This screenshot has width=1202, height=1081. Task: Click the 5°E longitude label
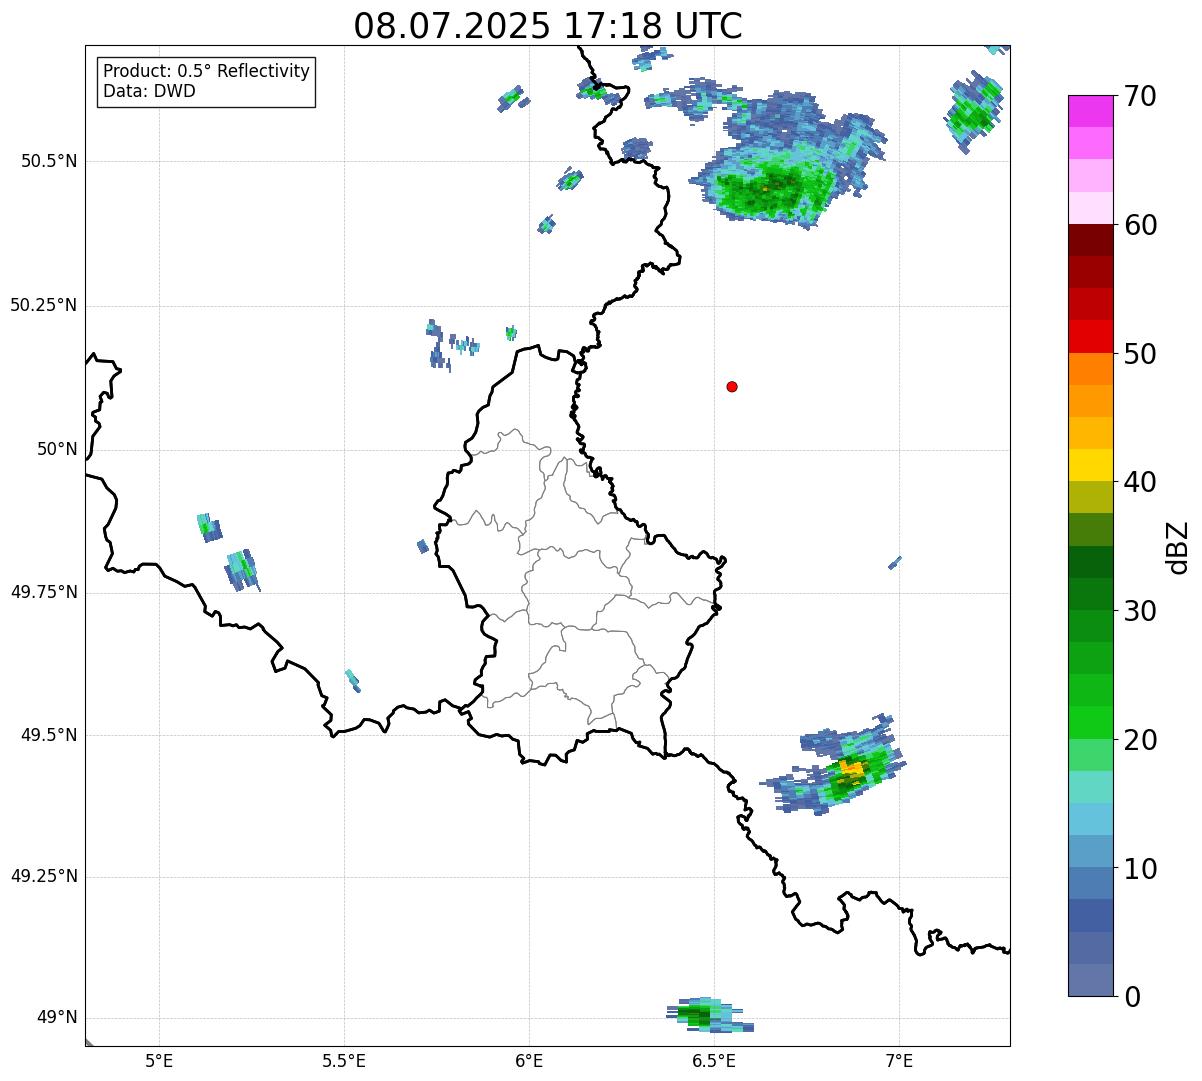coord(159,1062)
